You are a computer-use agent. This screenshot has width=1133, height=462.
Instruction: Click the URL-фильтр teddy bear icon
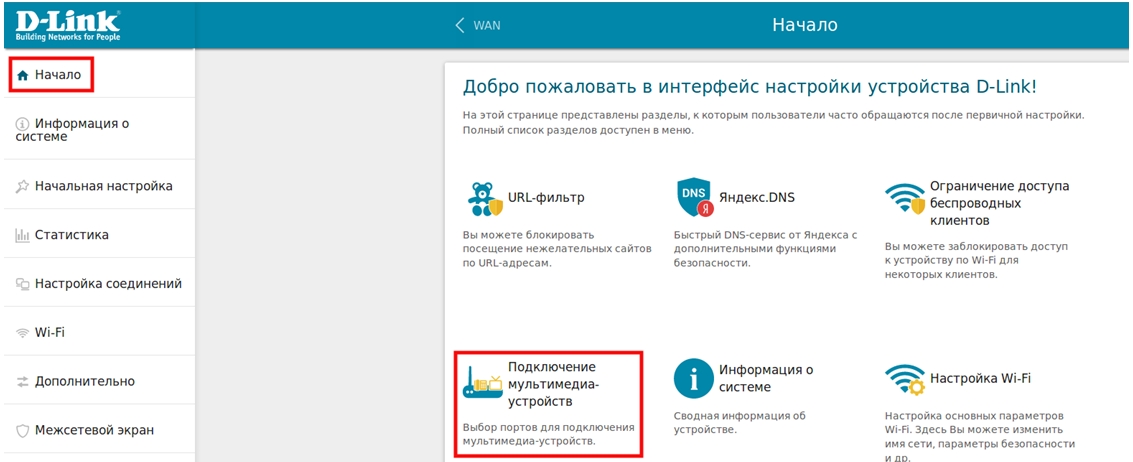[x=485, y=200]
